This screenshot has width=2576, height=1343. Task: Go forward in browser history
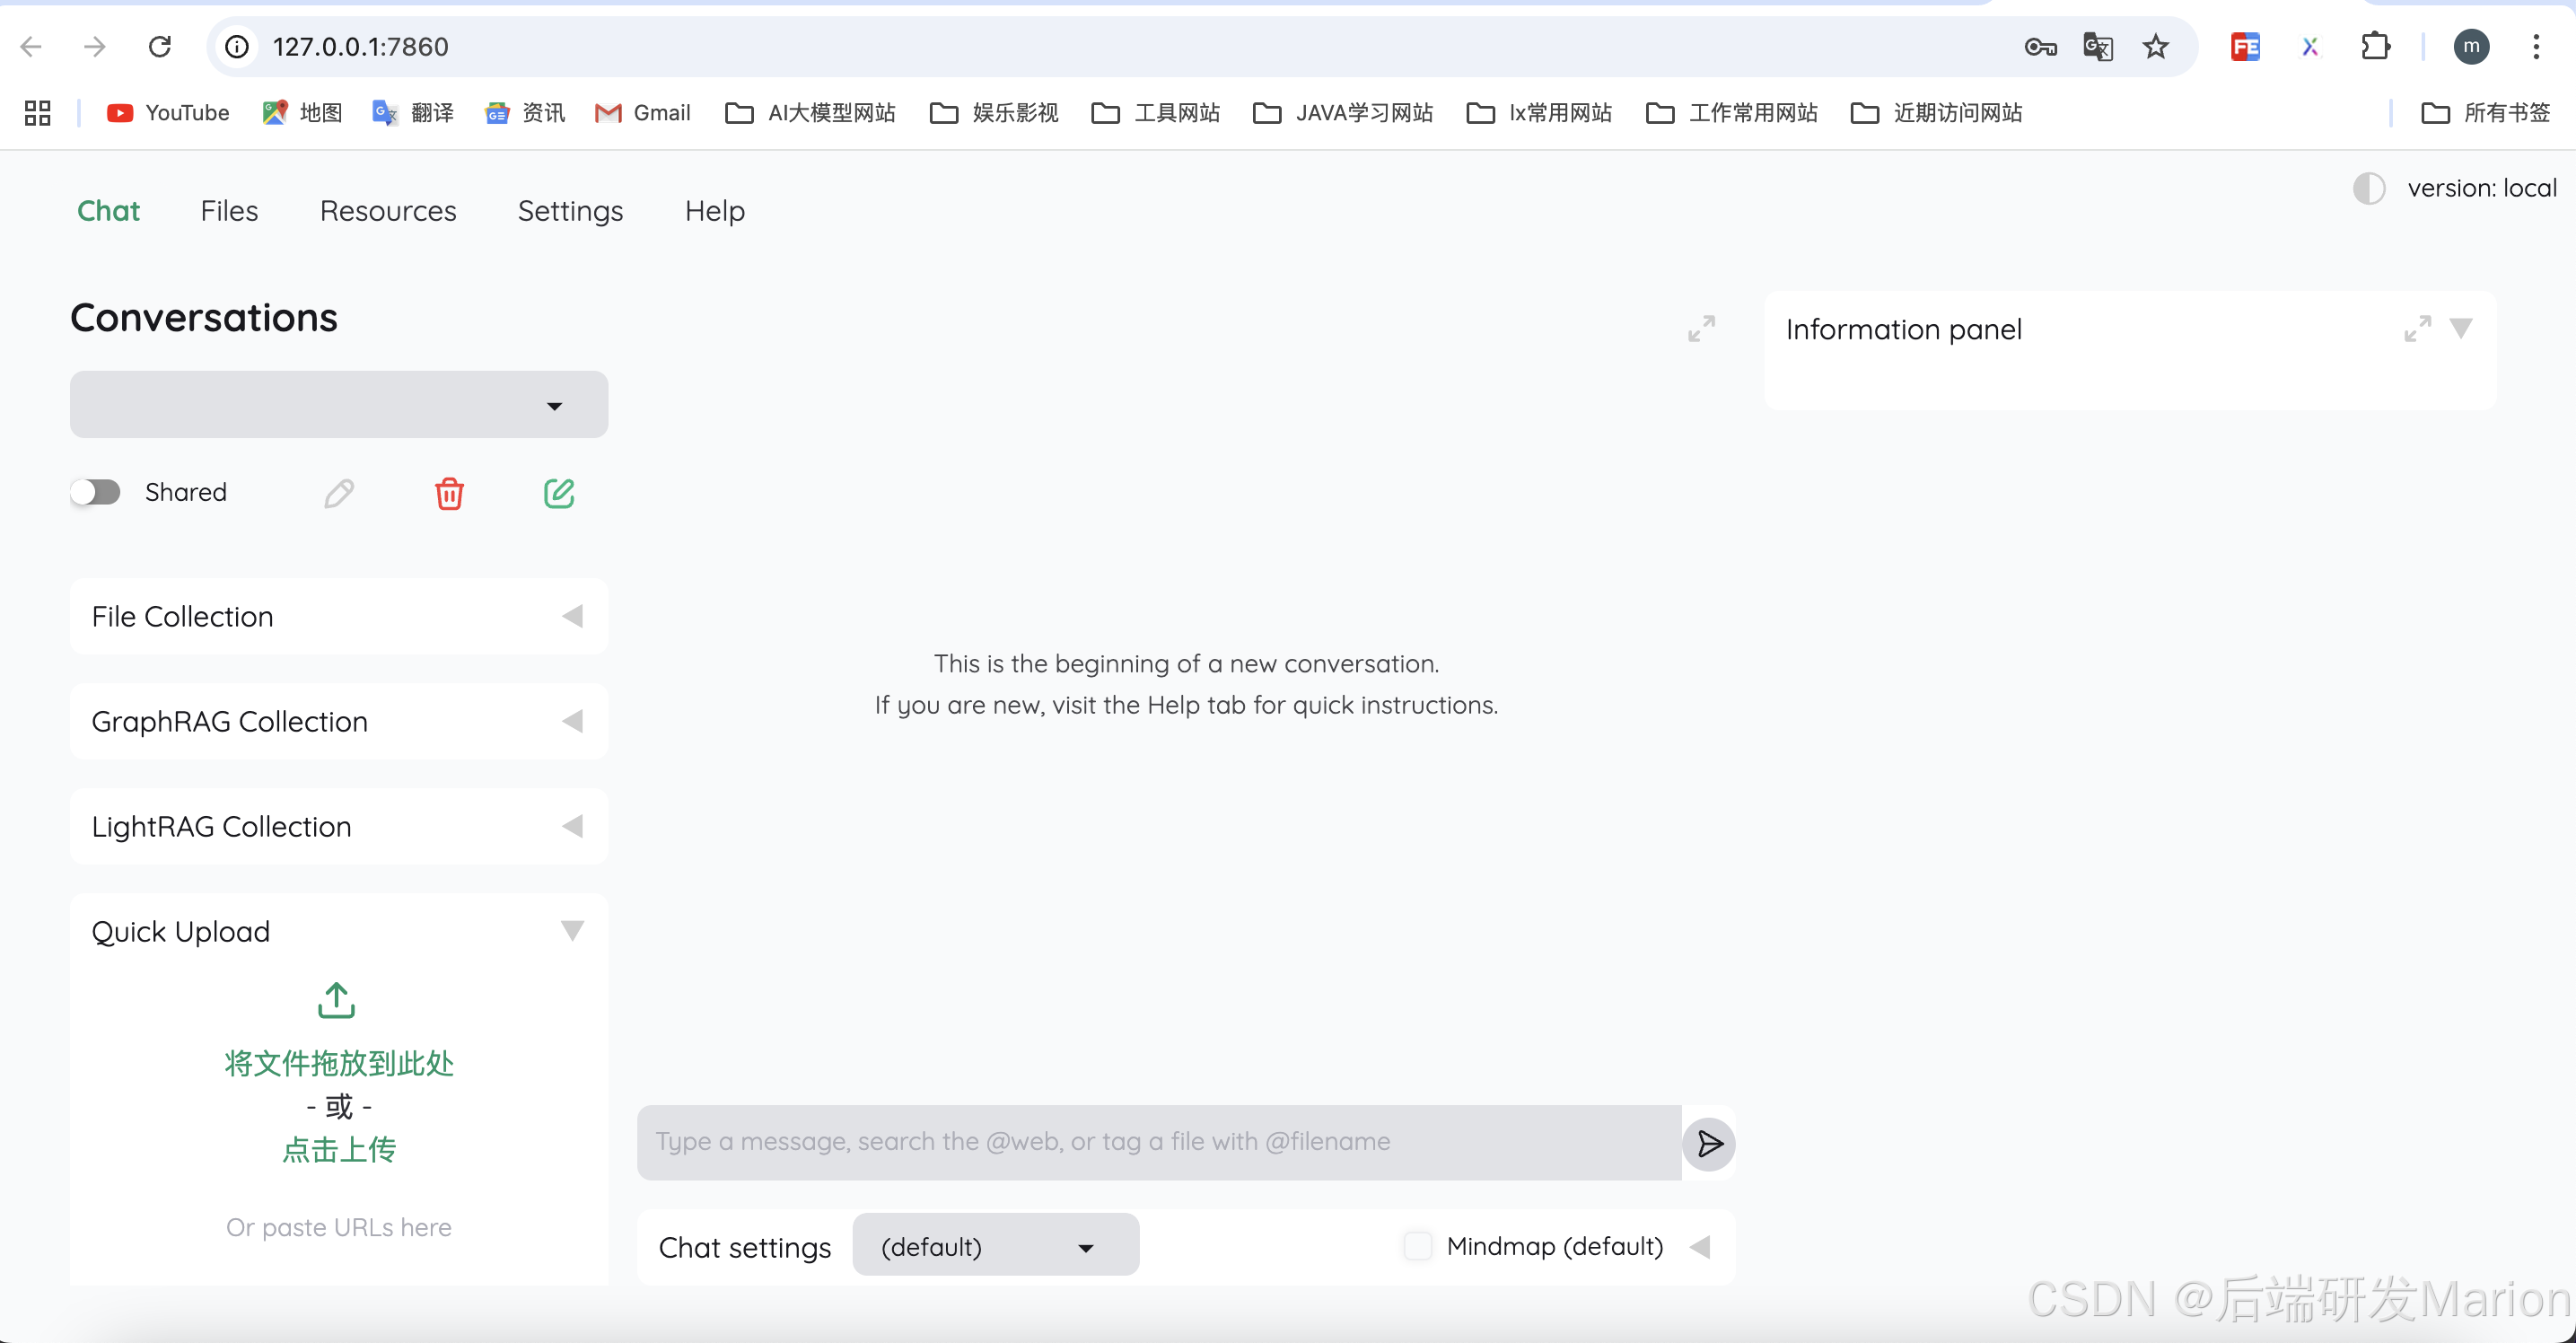pyautogui.click(x=95, y=47)
